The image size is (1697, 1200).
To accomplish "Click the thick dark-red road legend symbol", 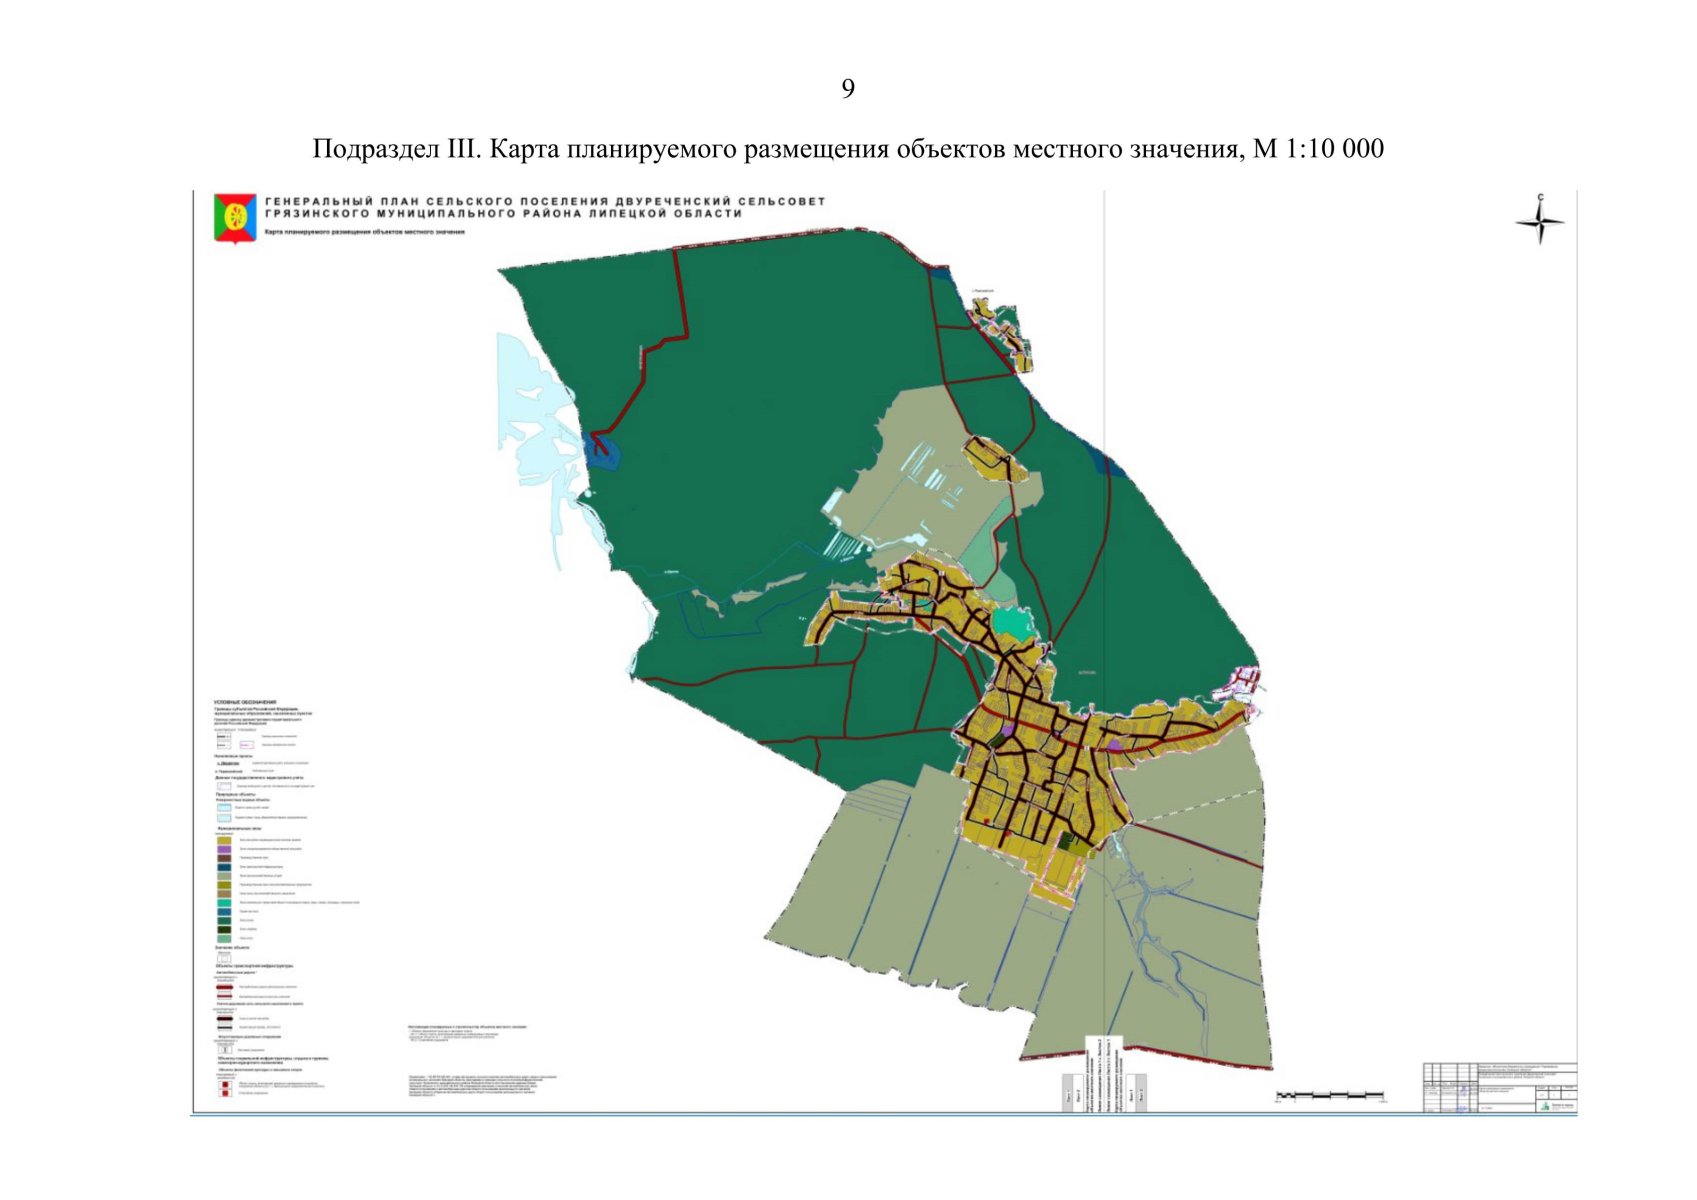I will [225, 987].
